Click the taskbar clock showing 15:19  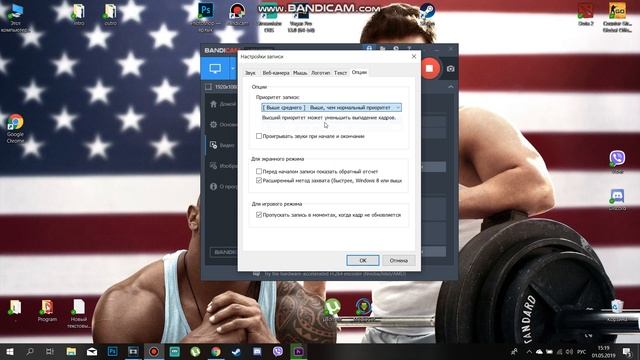[x=603, y=351]
